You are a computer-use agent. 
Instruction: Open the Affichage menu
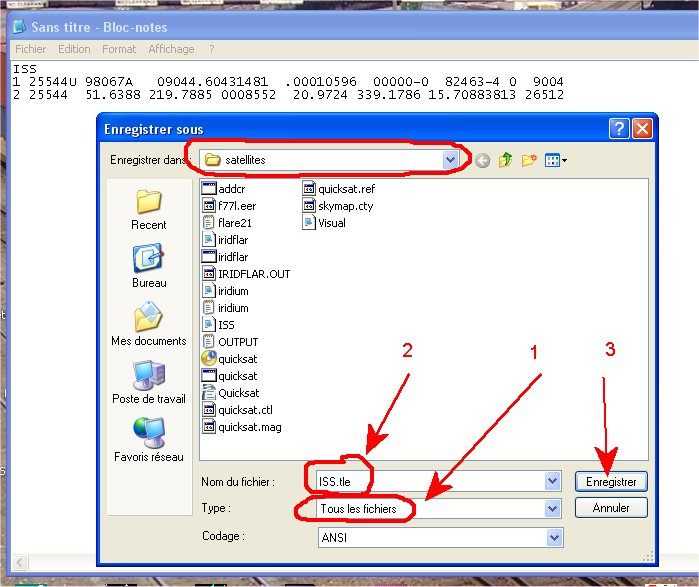point(171,49)
